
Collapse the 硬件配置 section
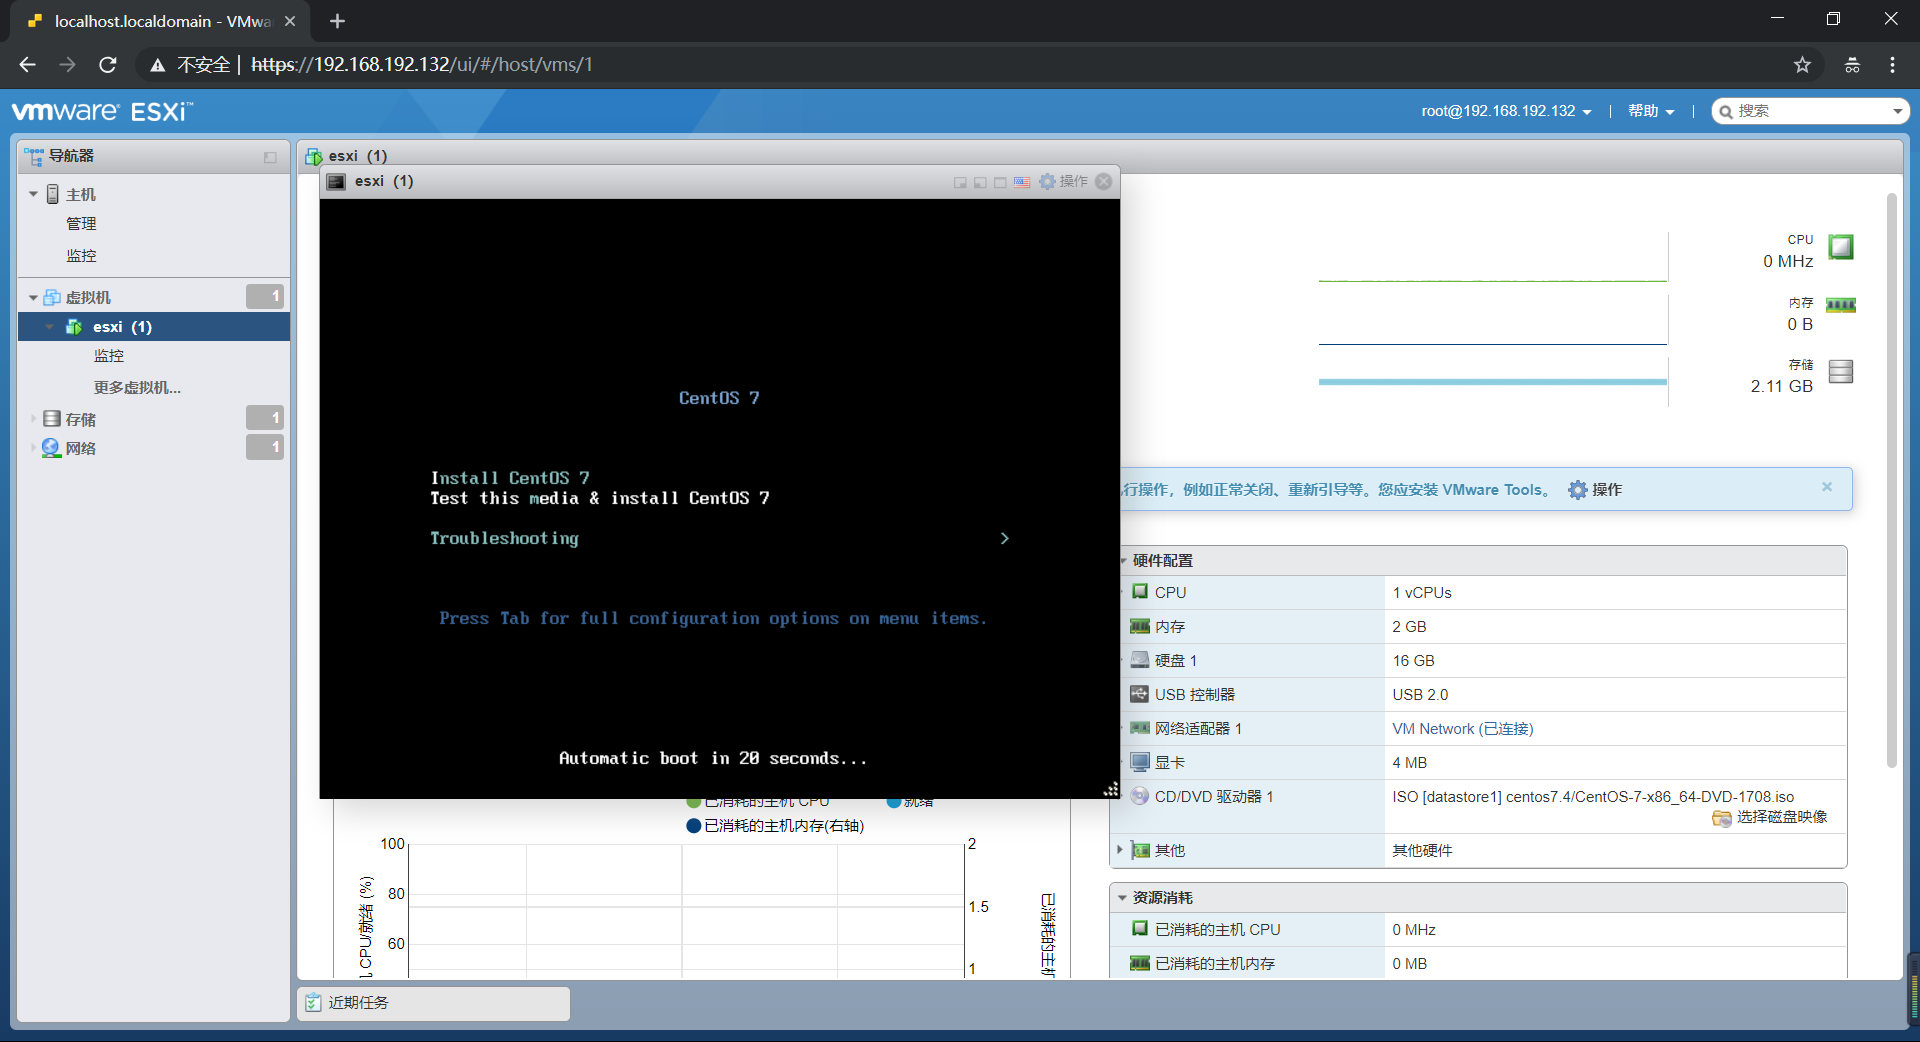coord(1123,561)
